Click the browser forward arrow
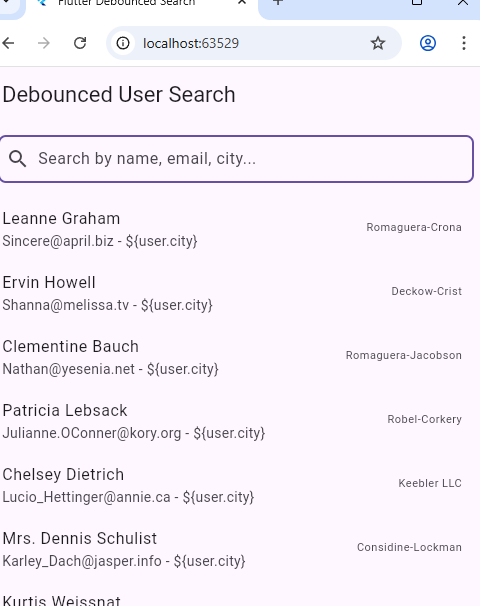The height and width of the screenshot is (606, 480). pos(44,43)
